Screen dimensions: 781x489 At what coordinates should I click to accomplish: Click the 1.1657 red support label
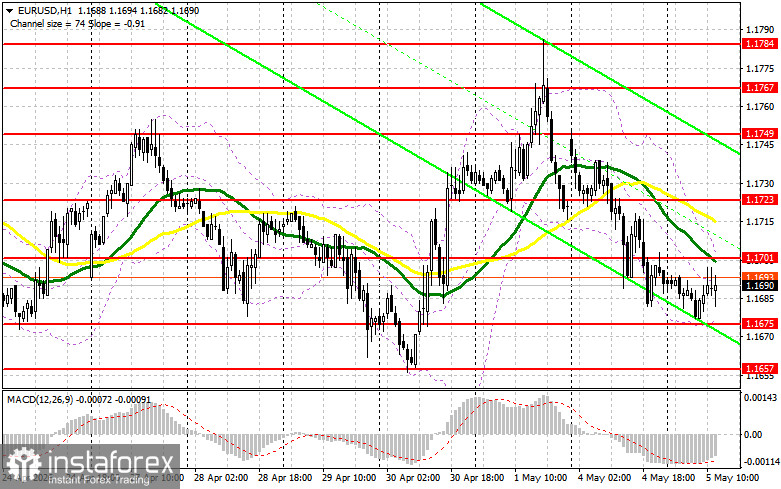tap(760, 368)
